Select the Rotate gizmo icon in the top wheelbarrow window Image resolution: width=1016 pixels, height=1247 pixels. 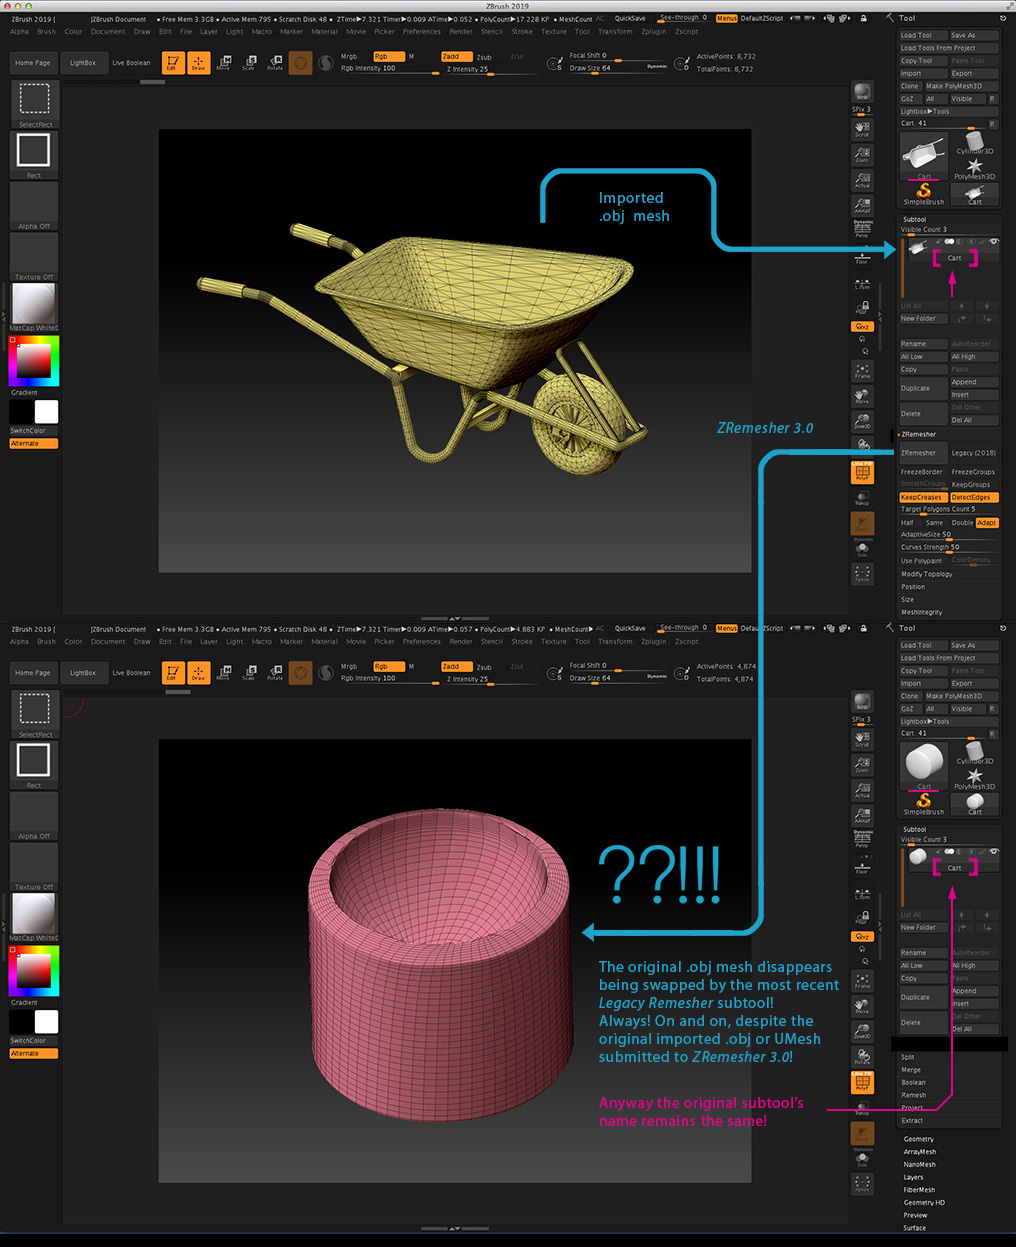274,63
